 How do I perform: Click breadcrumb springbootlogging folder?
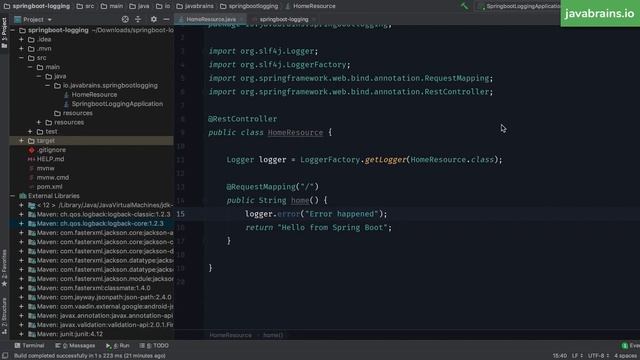249,6
